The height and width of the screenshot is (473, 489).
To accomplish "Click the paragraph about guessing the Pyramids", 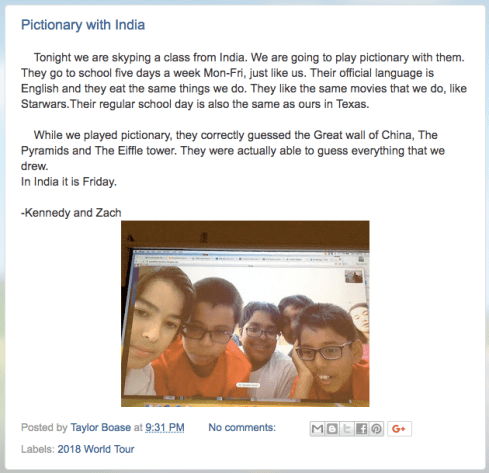I will point(233,150).
